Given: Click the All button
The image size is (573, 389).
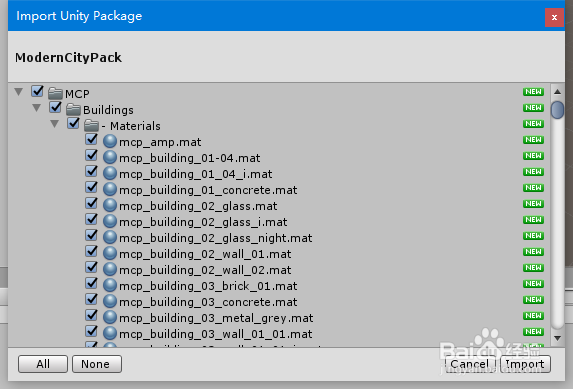Looking at the screenshot, I should click(43, 364).
